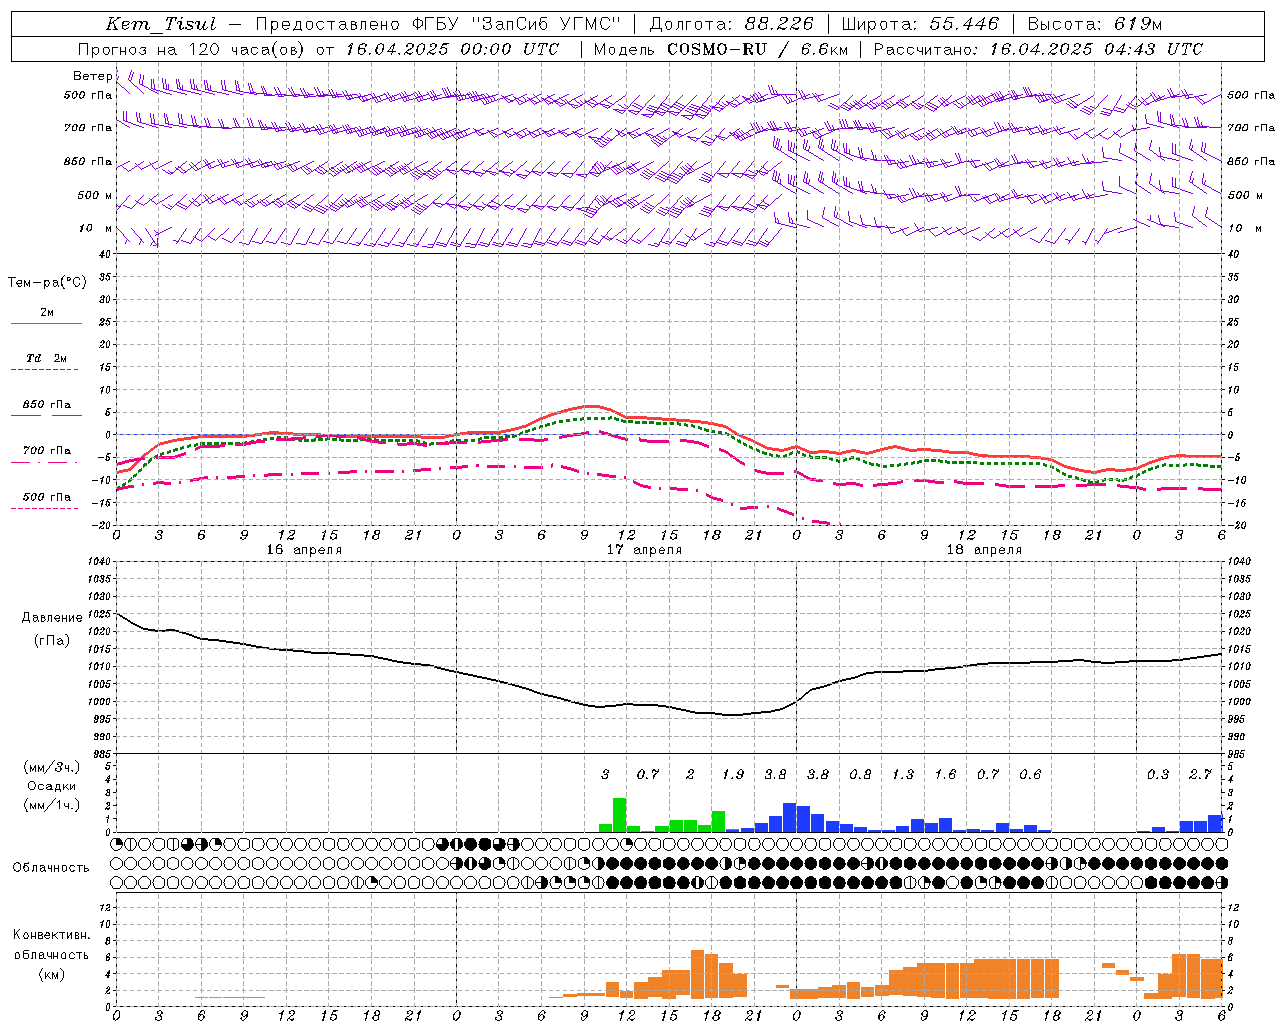Click the 'Облачность' cloudiness label
This screenshot has height=1024, width=1280.
point(51,868)
